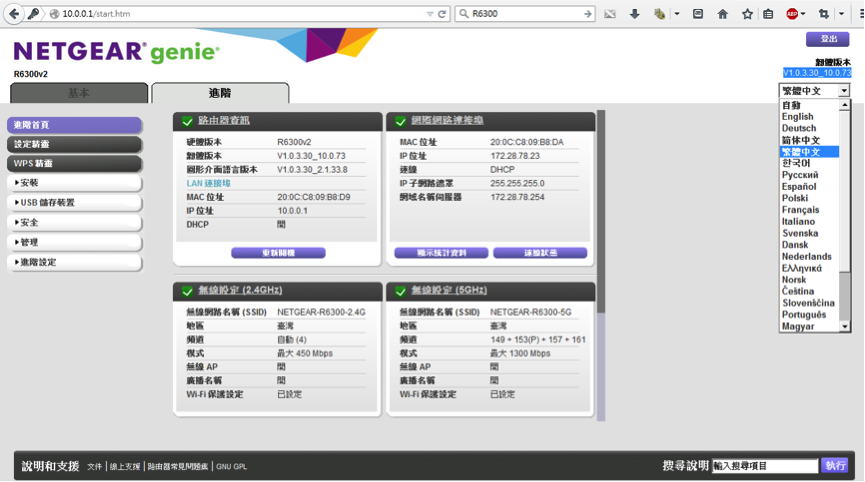
Task: Open the language dropdown showing 繁體中文
Action: pos(814,90)
